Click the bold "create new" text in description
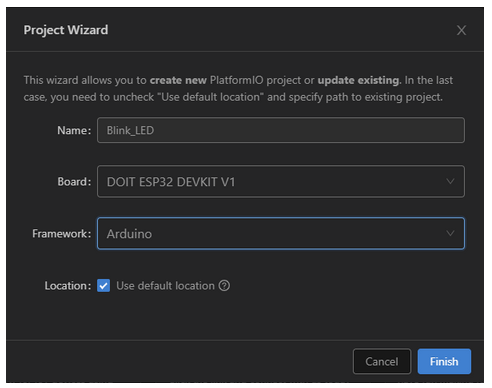Screen dimensions: 492x388 pos(178,80)
